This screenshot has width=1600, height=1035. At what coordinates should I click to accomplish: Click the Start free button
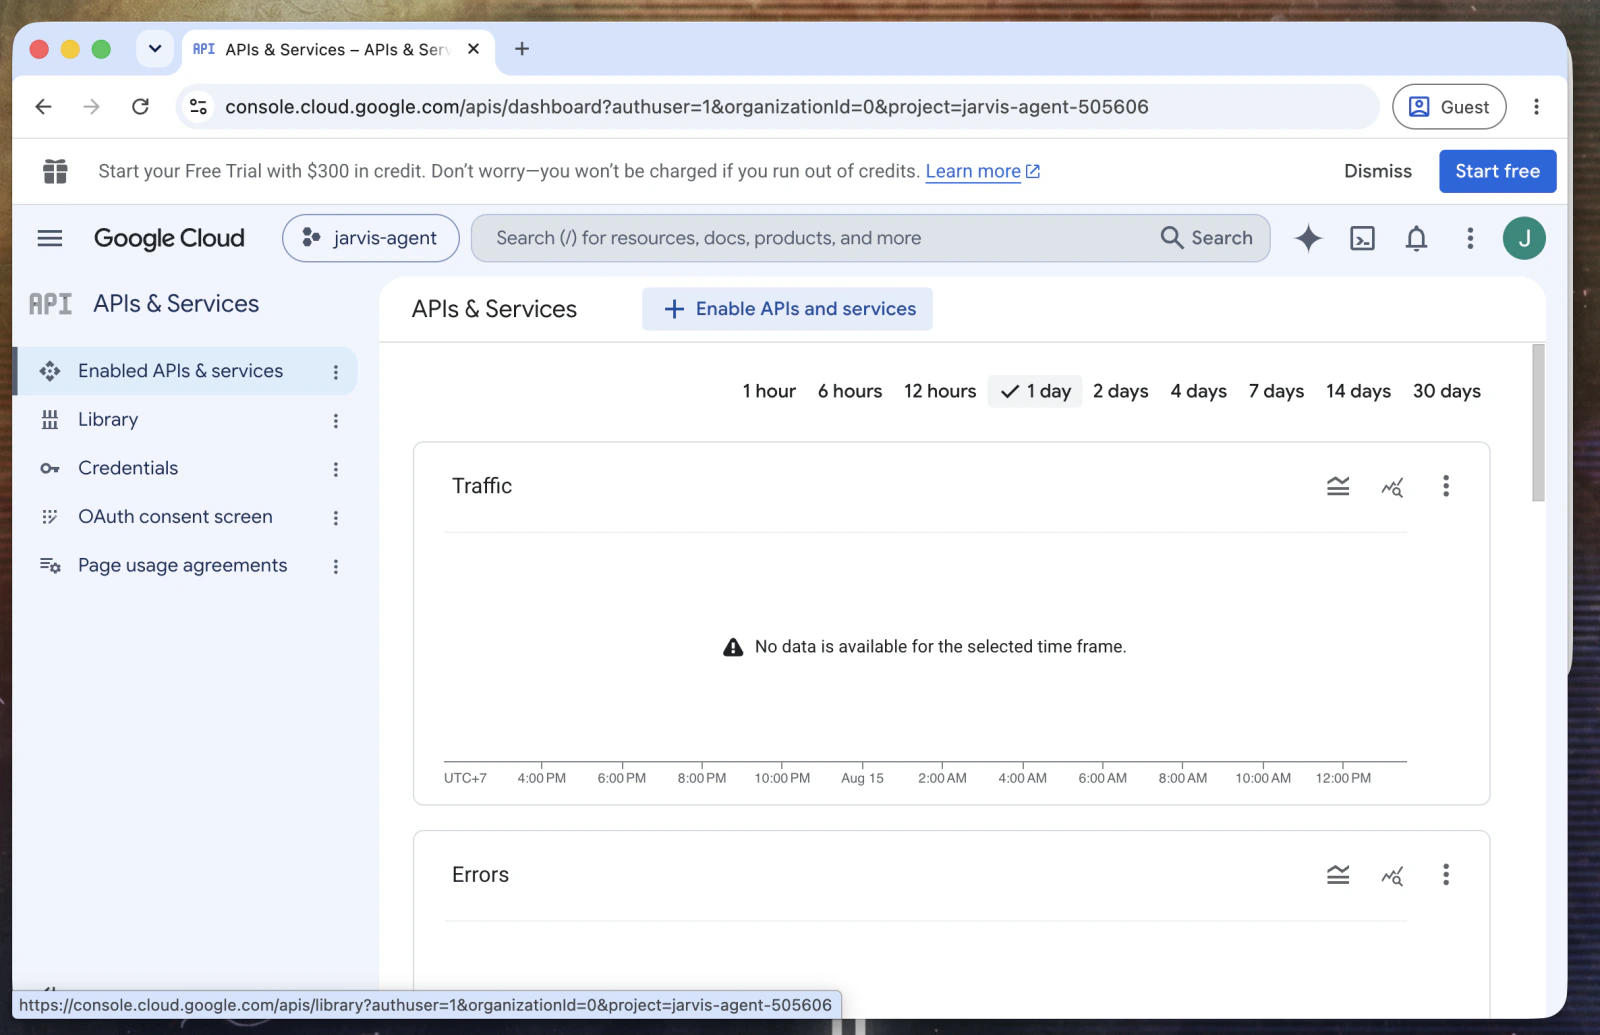click(x=1497, y=171)
